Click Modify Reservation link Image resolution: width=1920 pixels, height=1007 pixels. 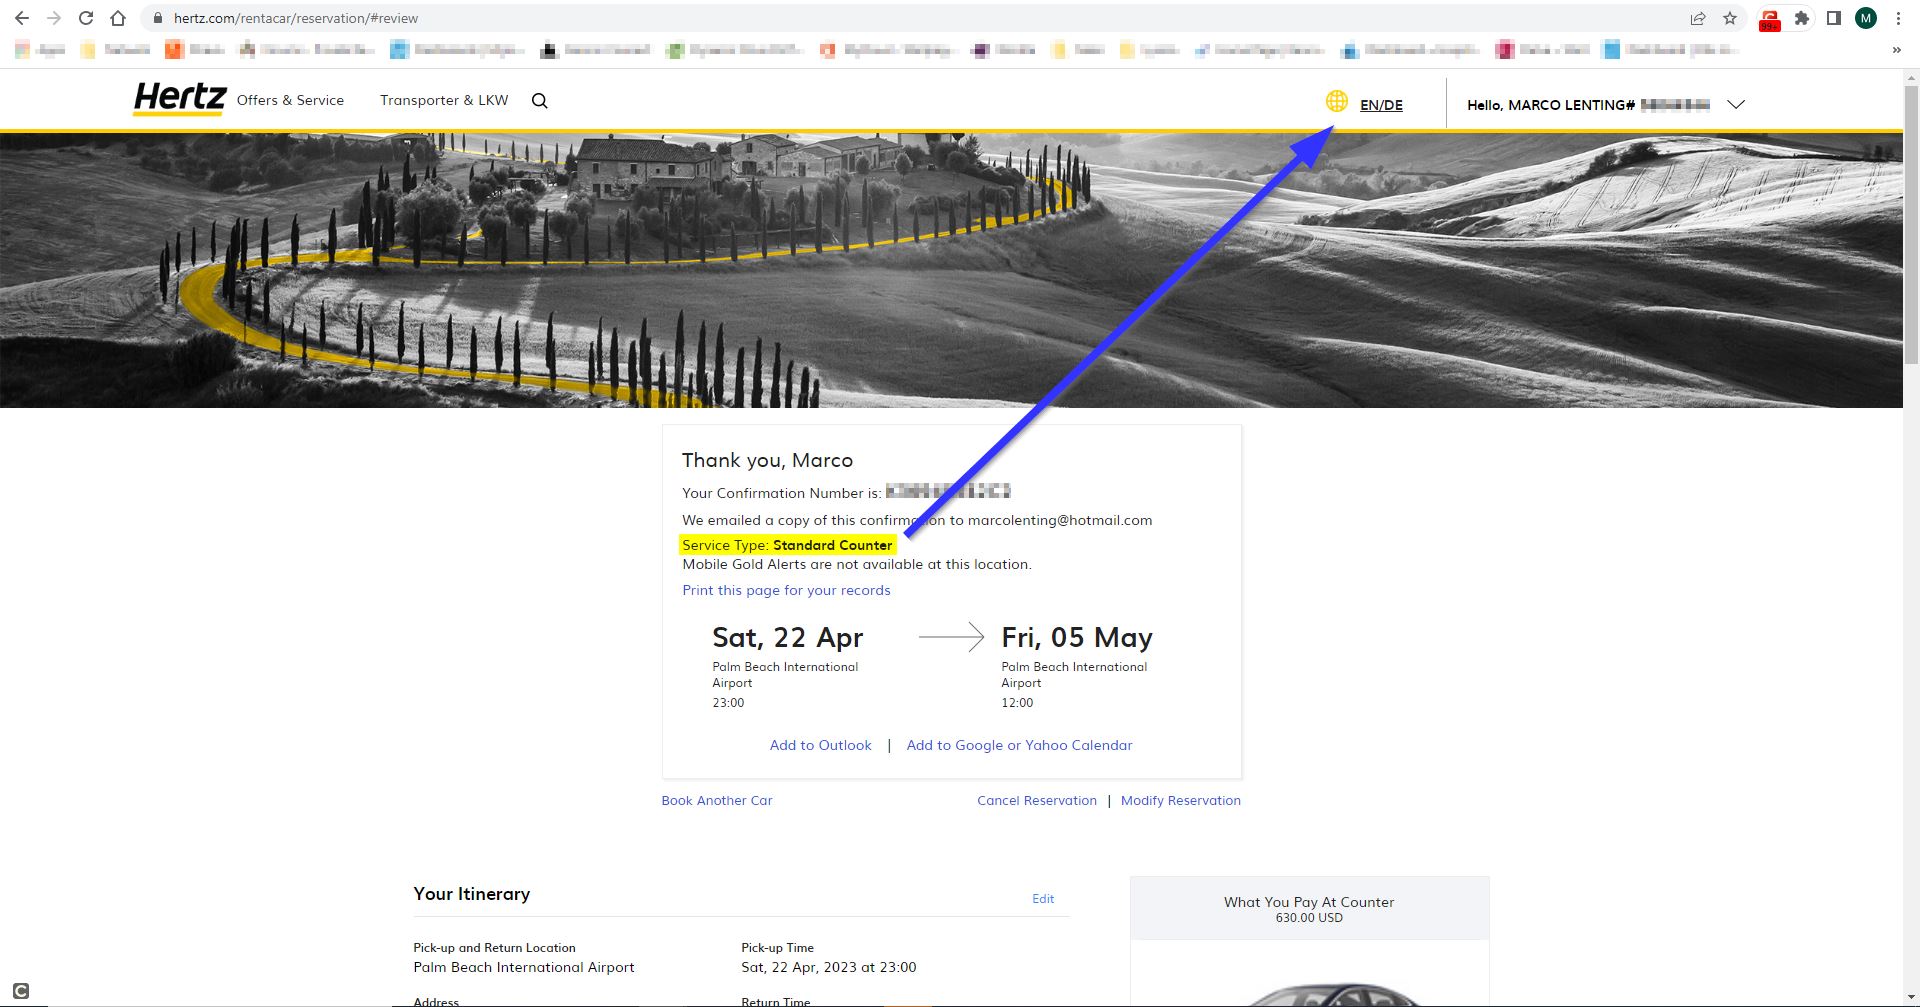click(1180, 800)
